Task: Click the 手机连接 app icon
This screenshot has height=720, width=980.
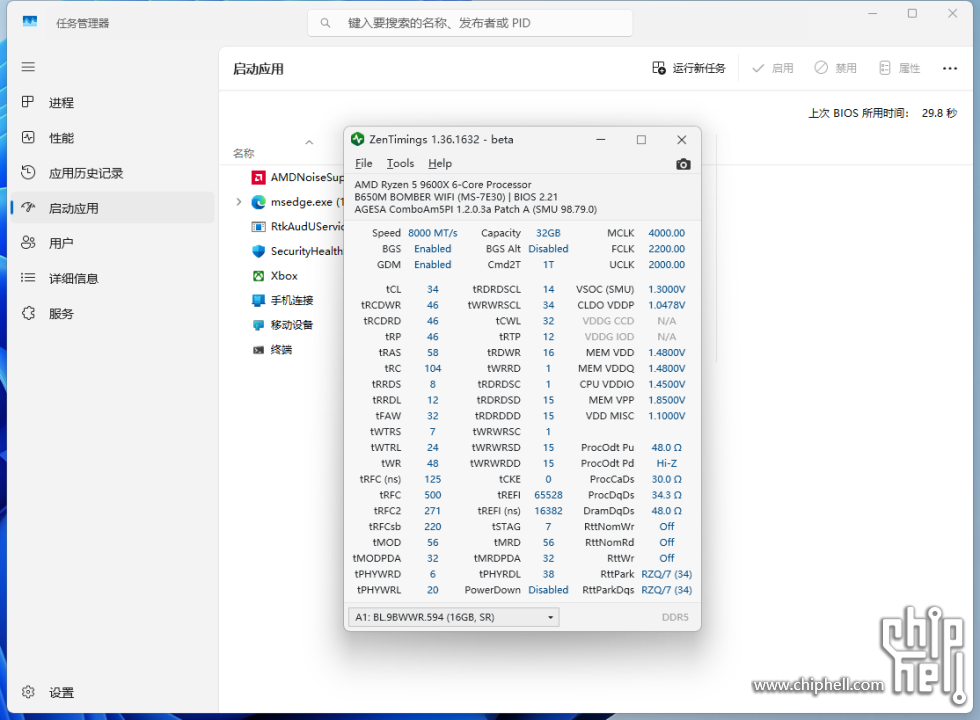Action: pyautogui.click(x=258, y=301)
